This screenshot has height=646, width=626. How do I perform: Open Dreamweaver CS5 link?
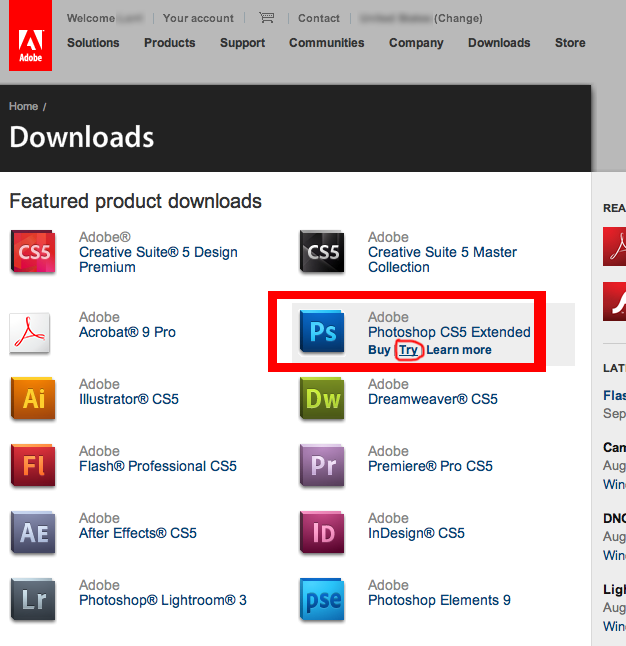[433, 399]
